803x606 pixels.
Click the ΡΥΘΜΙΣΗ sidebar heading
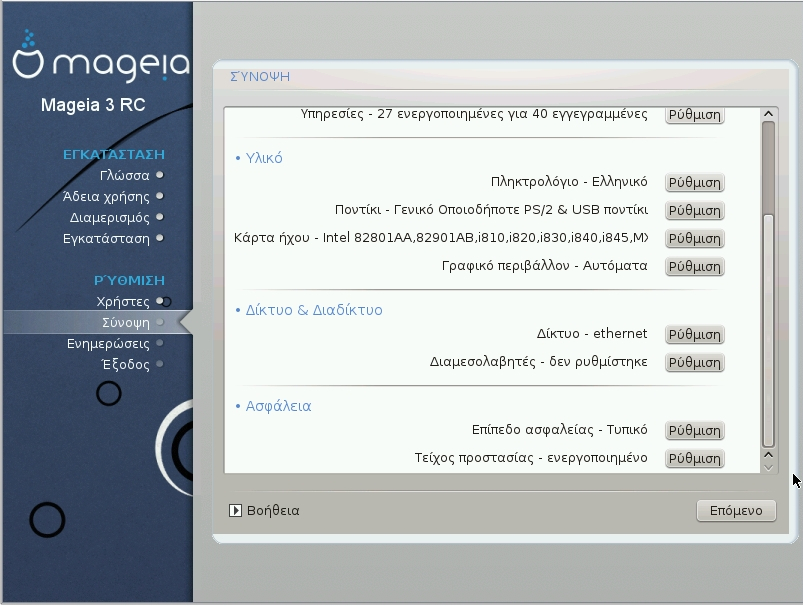click(129, 280)
